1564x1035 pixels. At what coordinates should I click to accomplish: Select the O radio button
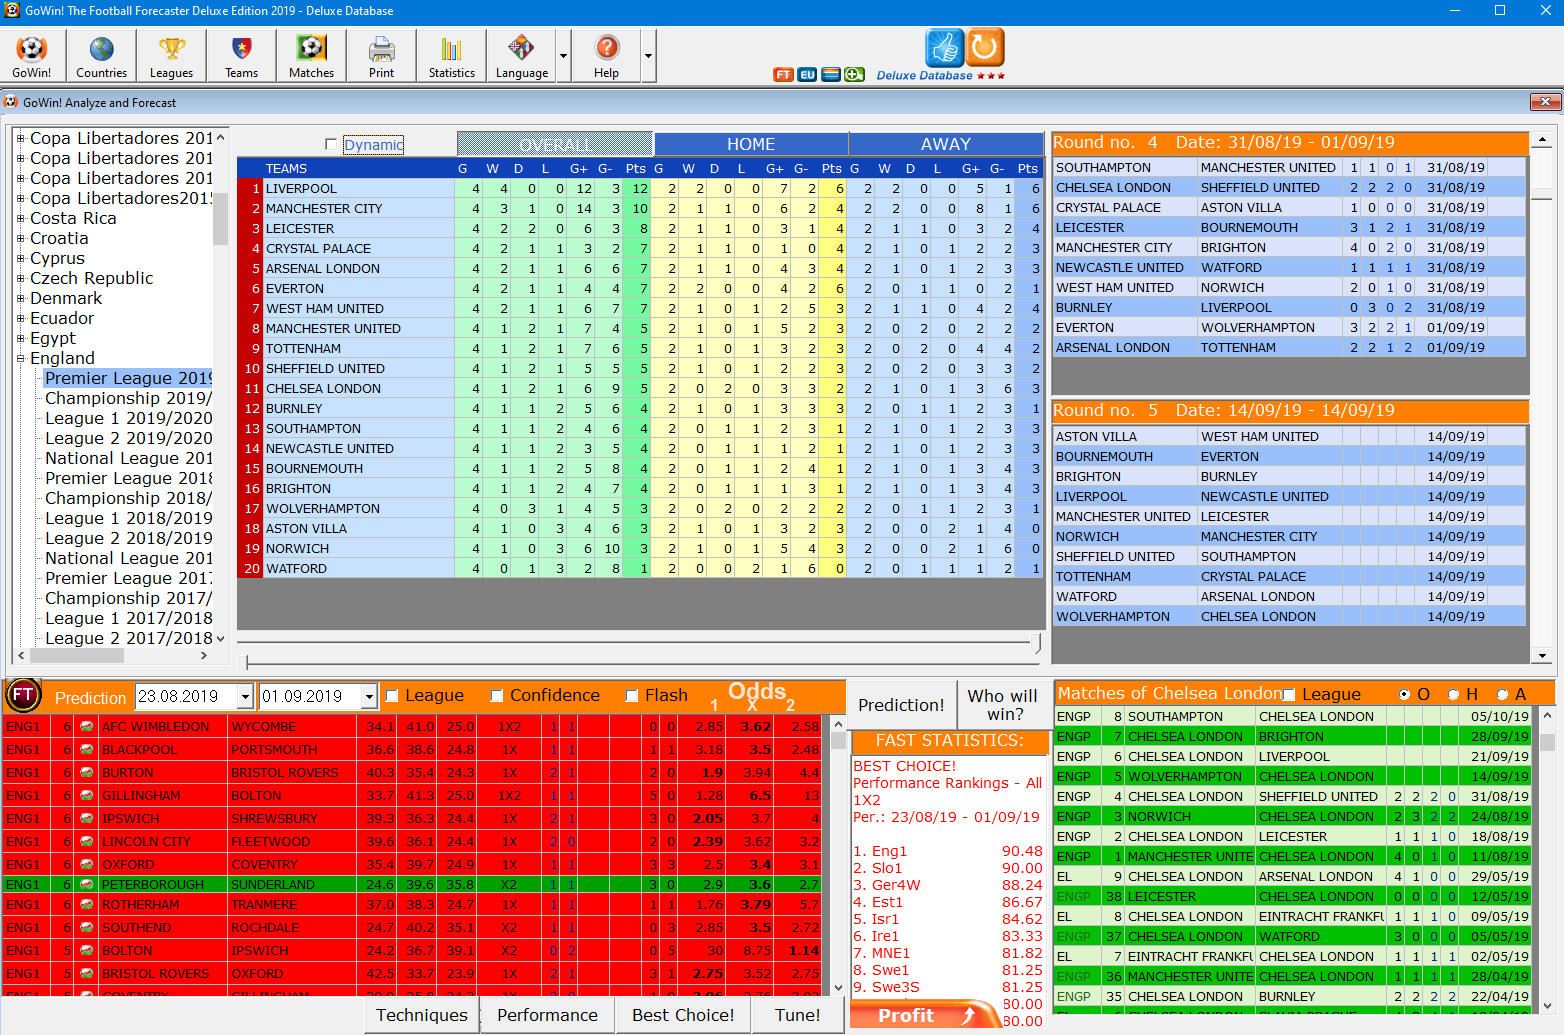coord(1405,694)
